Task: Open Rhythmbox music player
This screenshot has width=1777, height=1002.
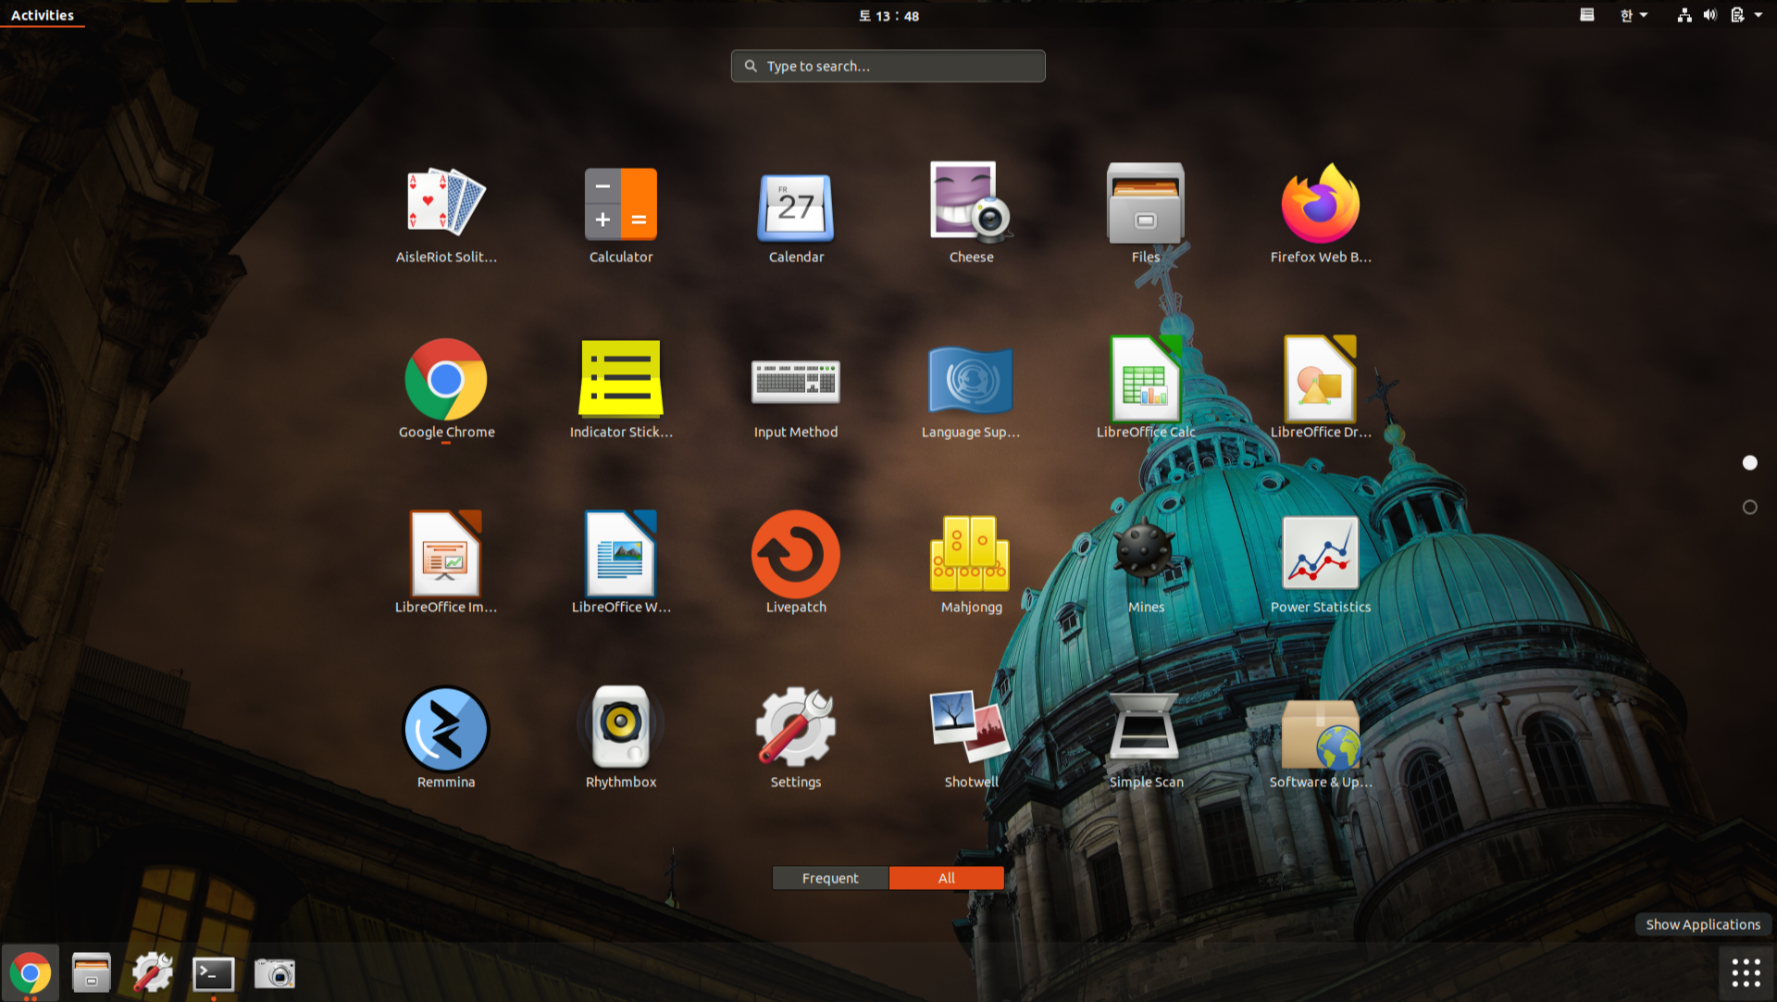Action: pos(621,739)
